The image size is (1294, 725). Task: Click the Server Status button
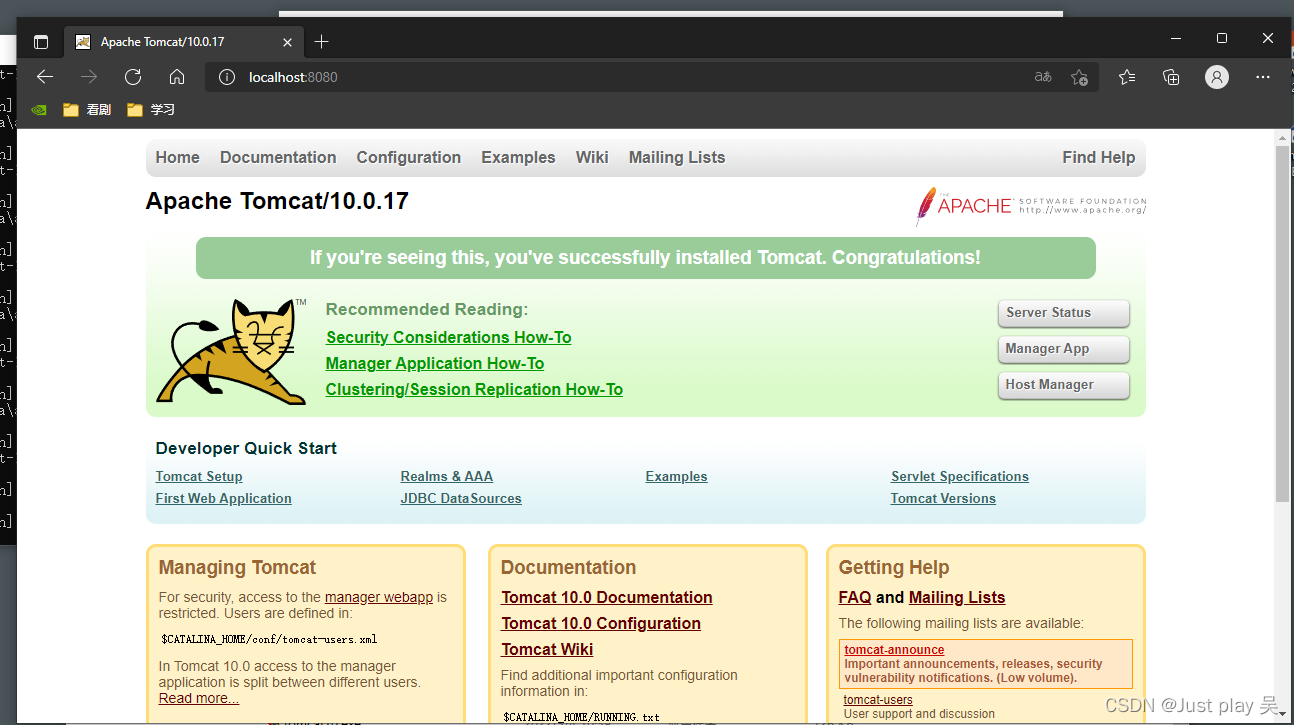[x=1064, y=313]
